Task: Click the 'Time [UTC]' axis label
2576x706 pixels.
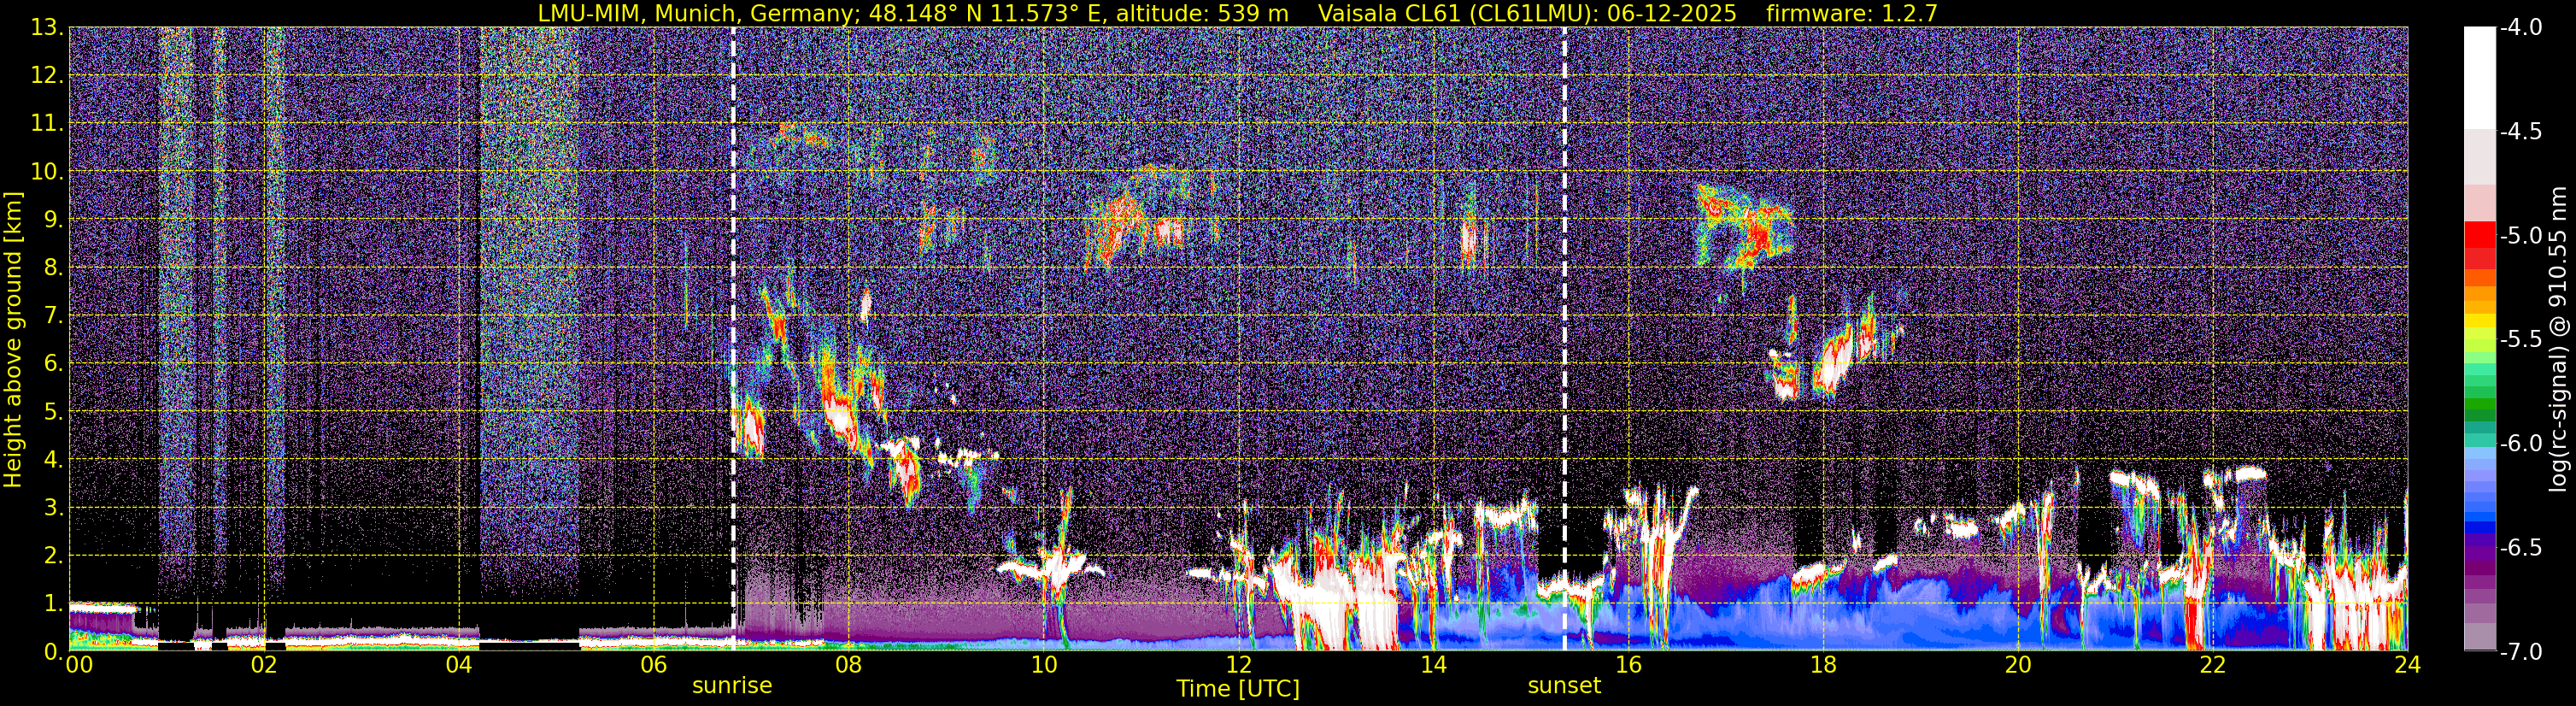Action: pos(1238,688)
